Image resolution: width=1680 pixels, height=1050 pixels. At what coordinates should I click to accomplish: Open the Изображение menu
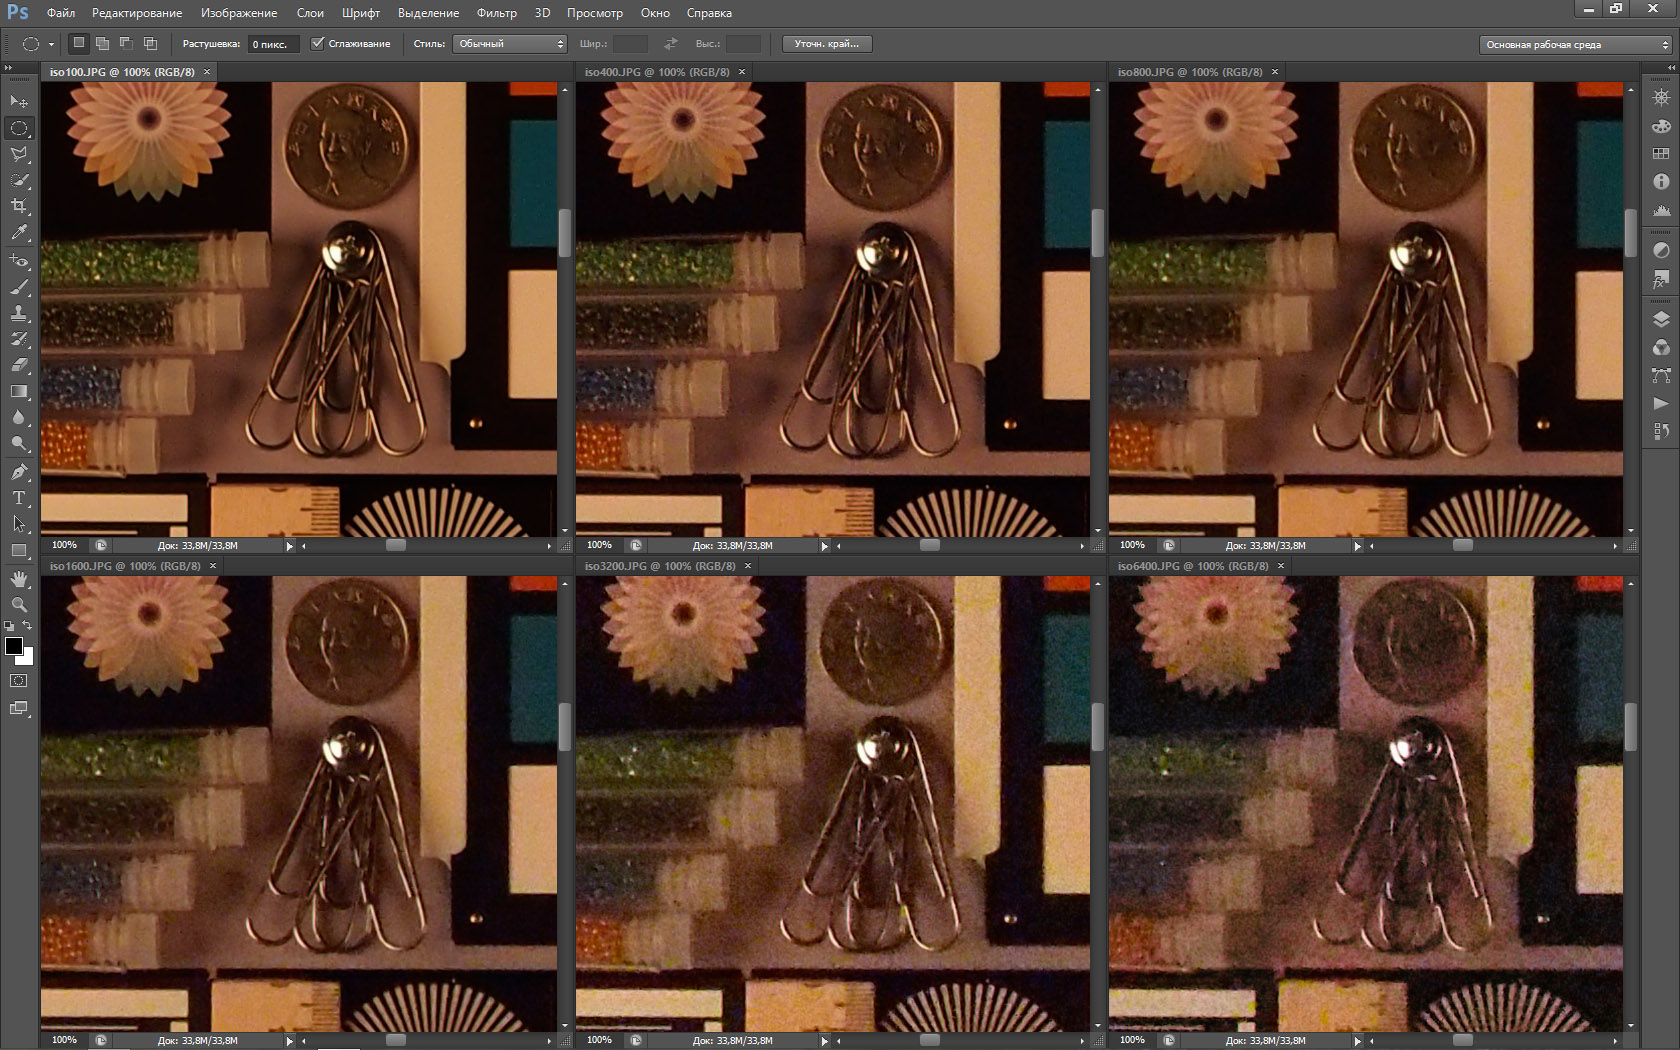coord(239,13)
